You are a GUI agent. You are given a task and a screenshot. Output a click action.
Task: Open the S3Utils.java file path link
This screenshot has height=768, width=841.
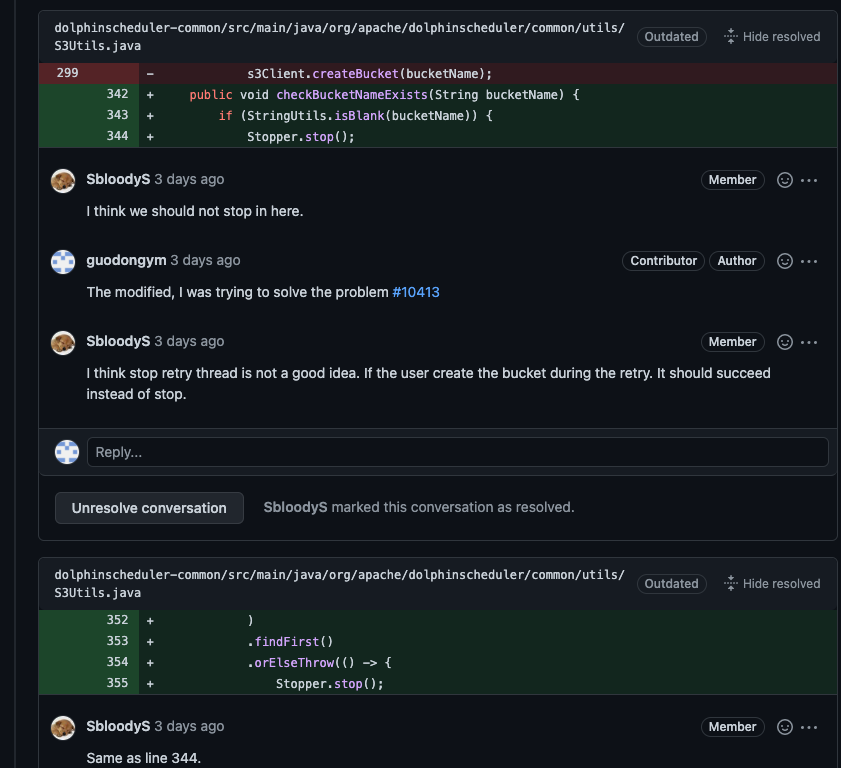click(x=340, y=36)
